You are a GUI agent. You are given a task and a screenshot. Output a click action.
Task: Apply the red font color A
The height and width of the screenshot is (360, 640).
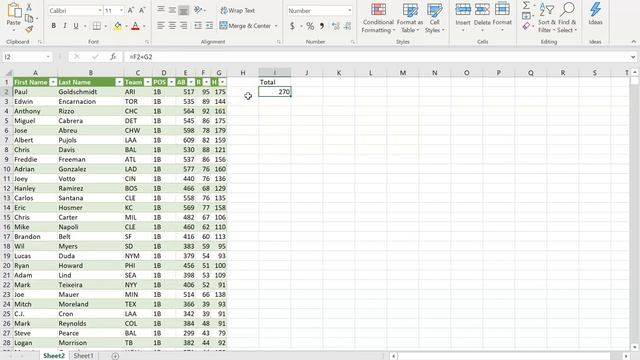136,26
